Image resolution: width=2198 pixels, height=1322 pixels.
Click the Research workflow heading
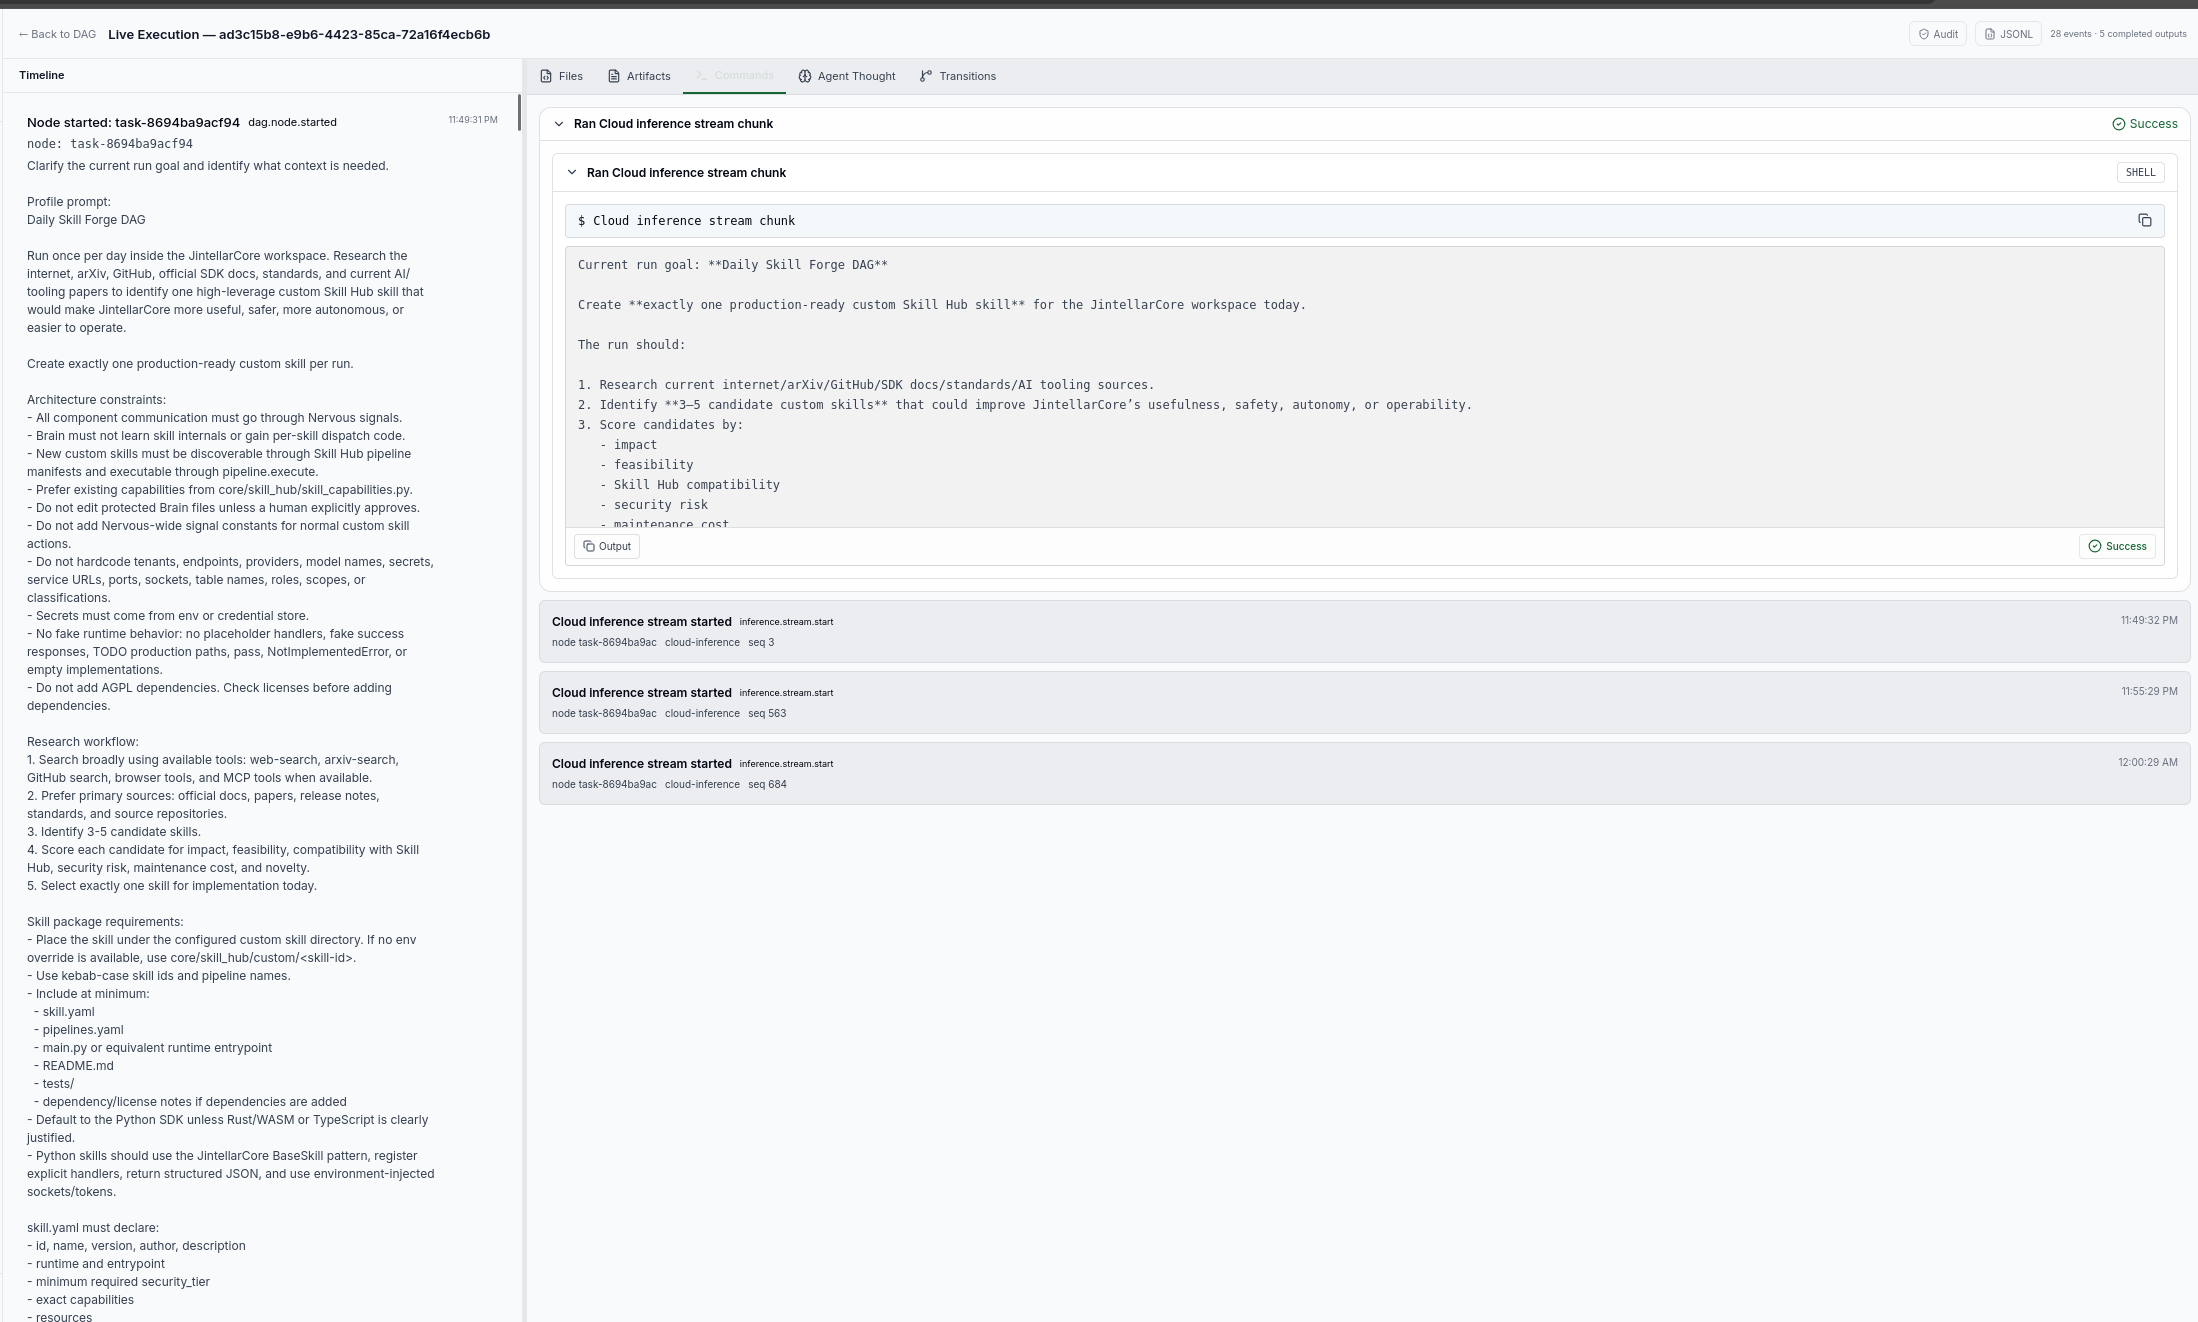point(83,742)
